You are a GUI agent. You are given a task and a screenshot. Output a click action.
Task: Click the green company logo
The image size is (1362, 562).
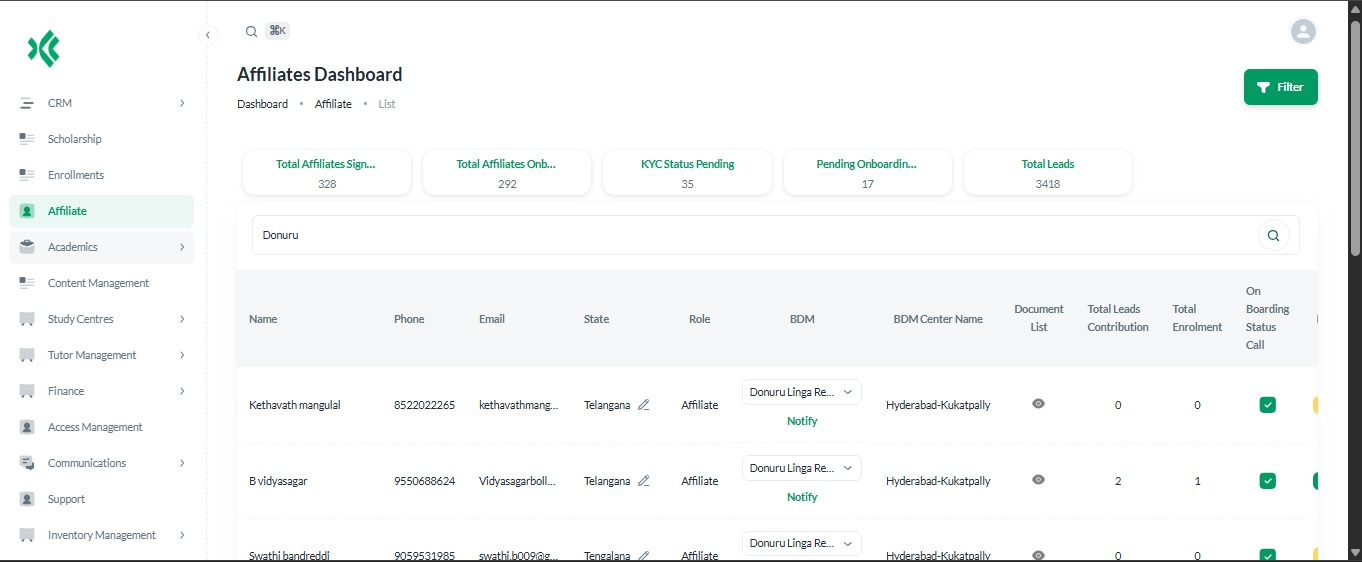(44, 48)
